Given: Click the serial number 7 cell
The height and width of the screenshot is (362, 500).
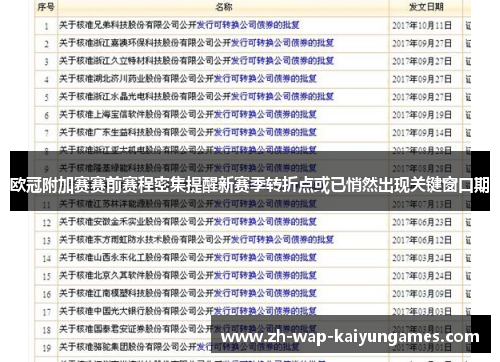Looking at the screenshot, I should [x=46, y=133].
